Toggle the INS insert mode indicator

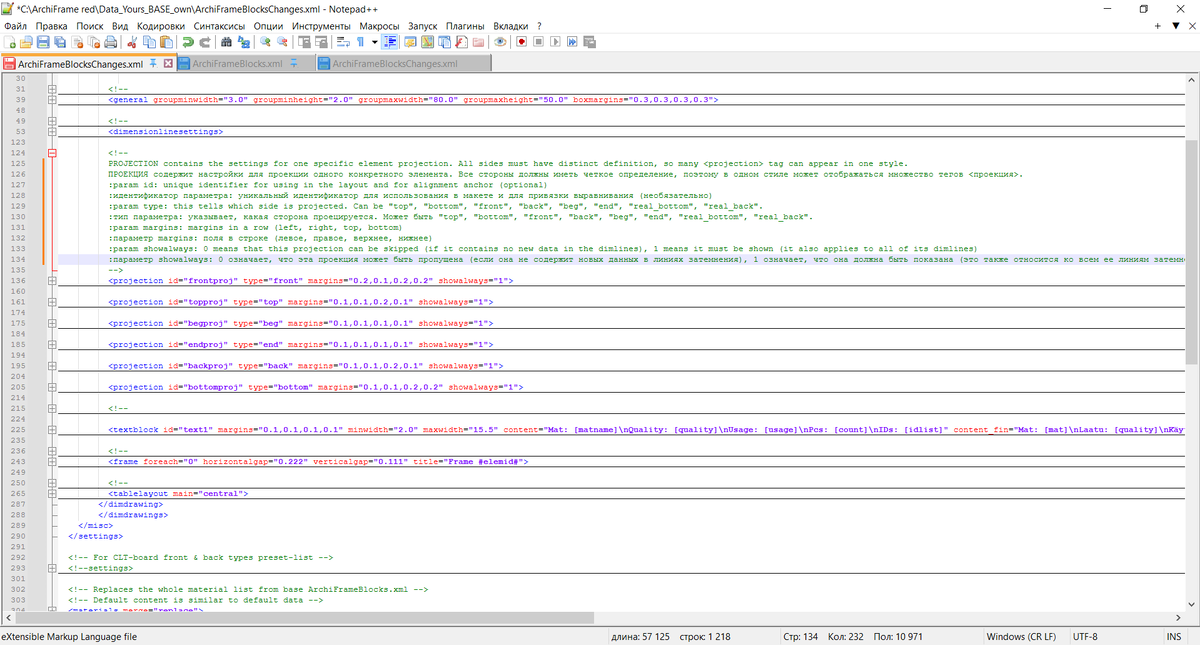[1173, 637]
